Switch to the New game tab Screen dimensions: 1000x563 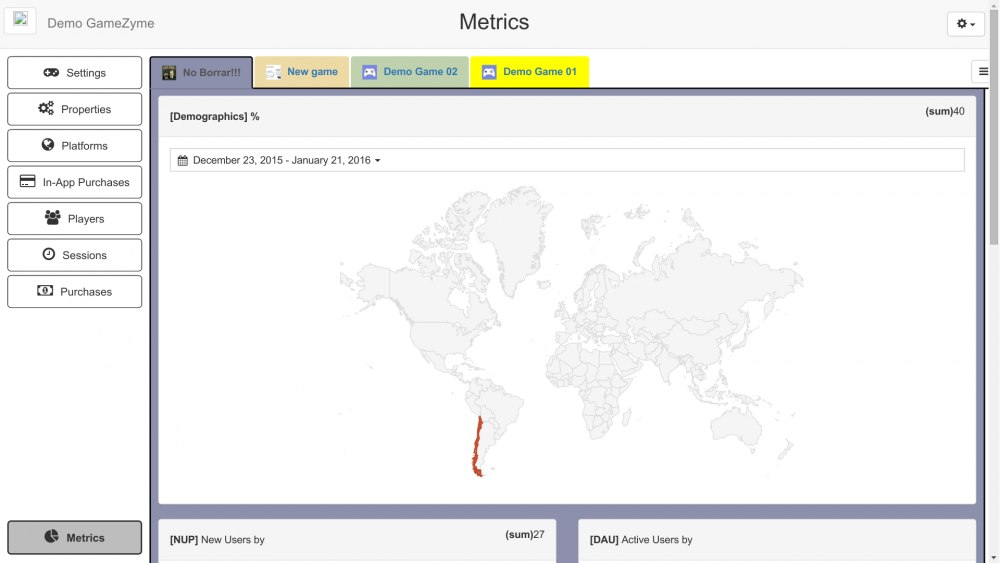(x=302, y=72)
